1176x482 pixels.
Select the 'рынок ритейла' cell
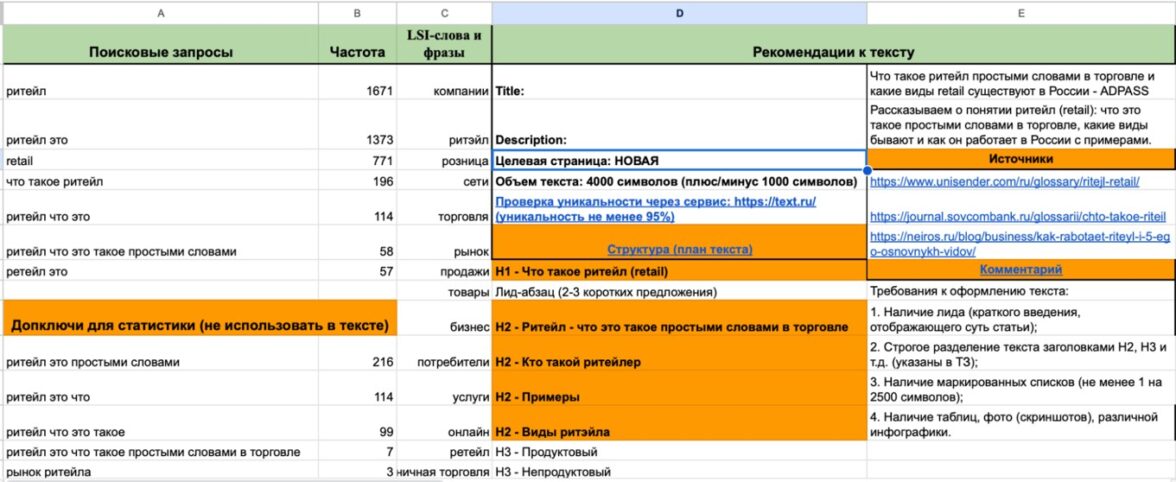161,472
